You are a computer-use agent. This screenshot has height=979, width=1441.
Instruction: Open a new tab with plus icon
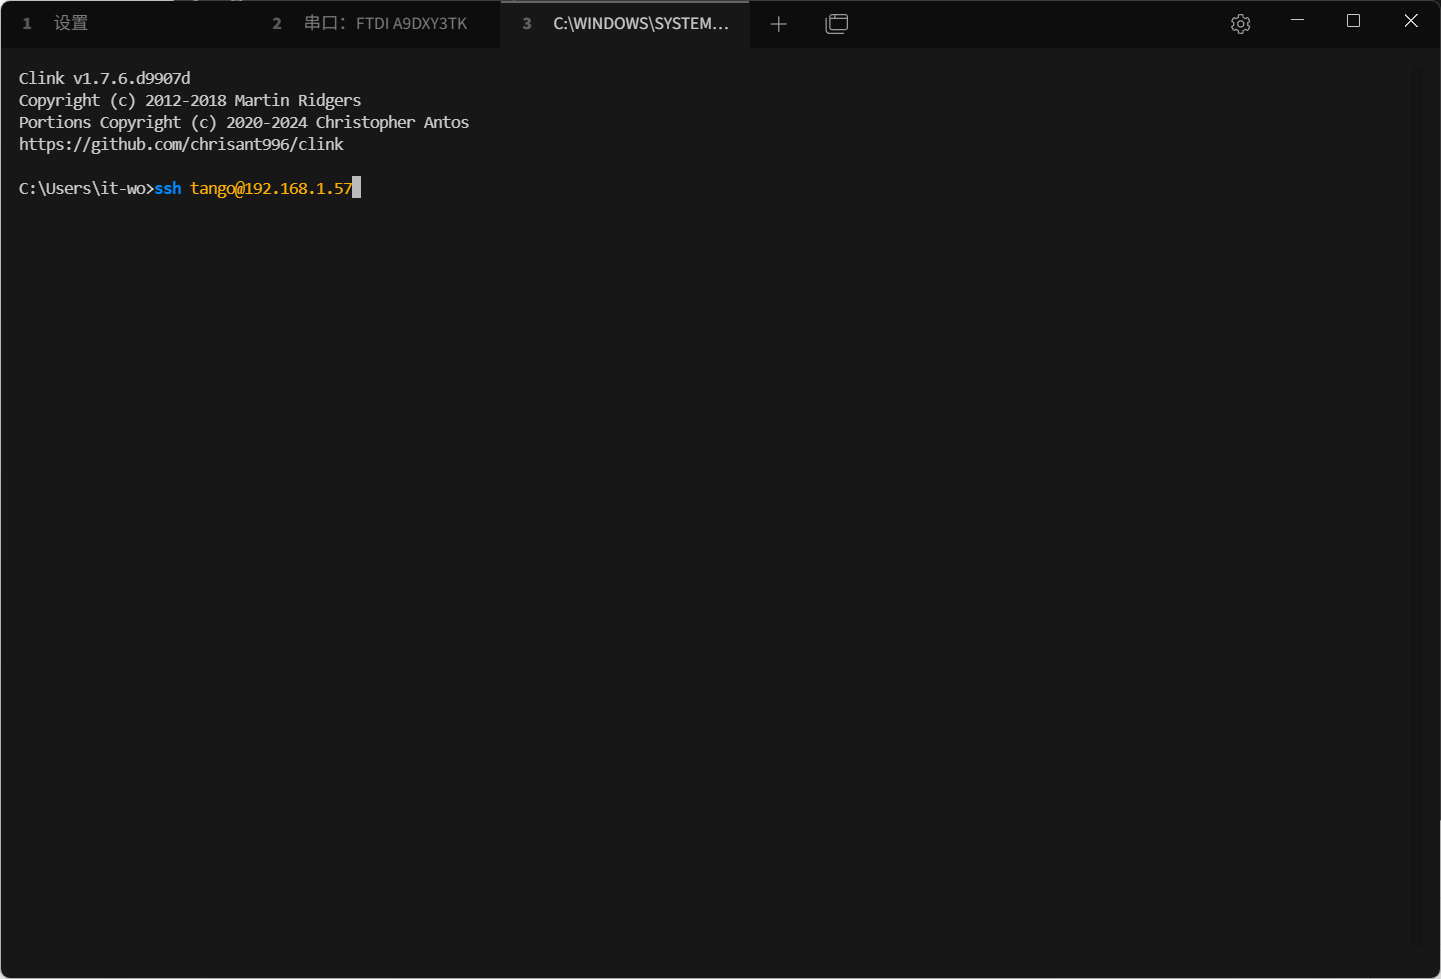tap(779, 24)
